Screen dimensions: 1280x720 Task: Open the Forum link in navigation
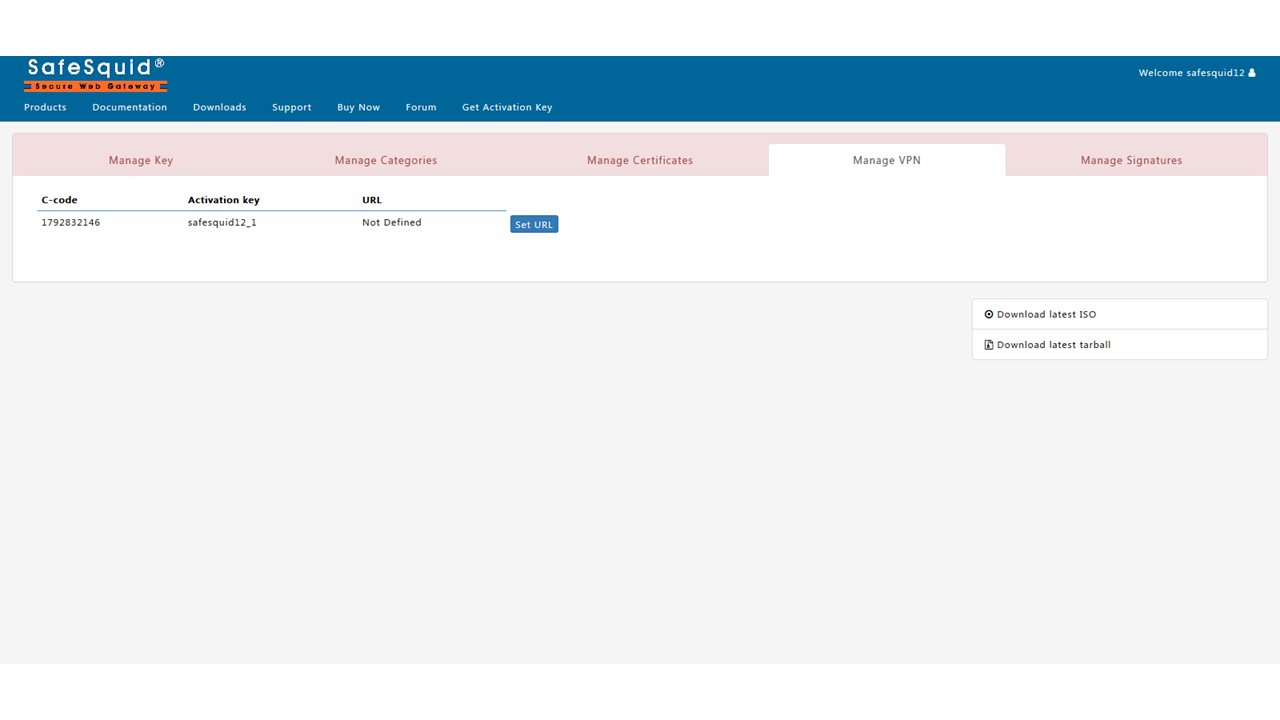pyautogui.click(x=421, y=107)
